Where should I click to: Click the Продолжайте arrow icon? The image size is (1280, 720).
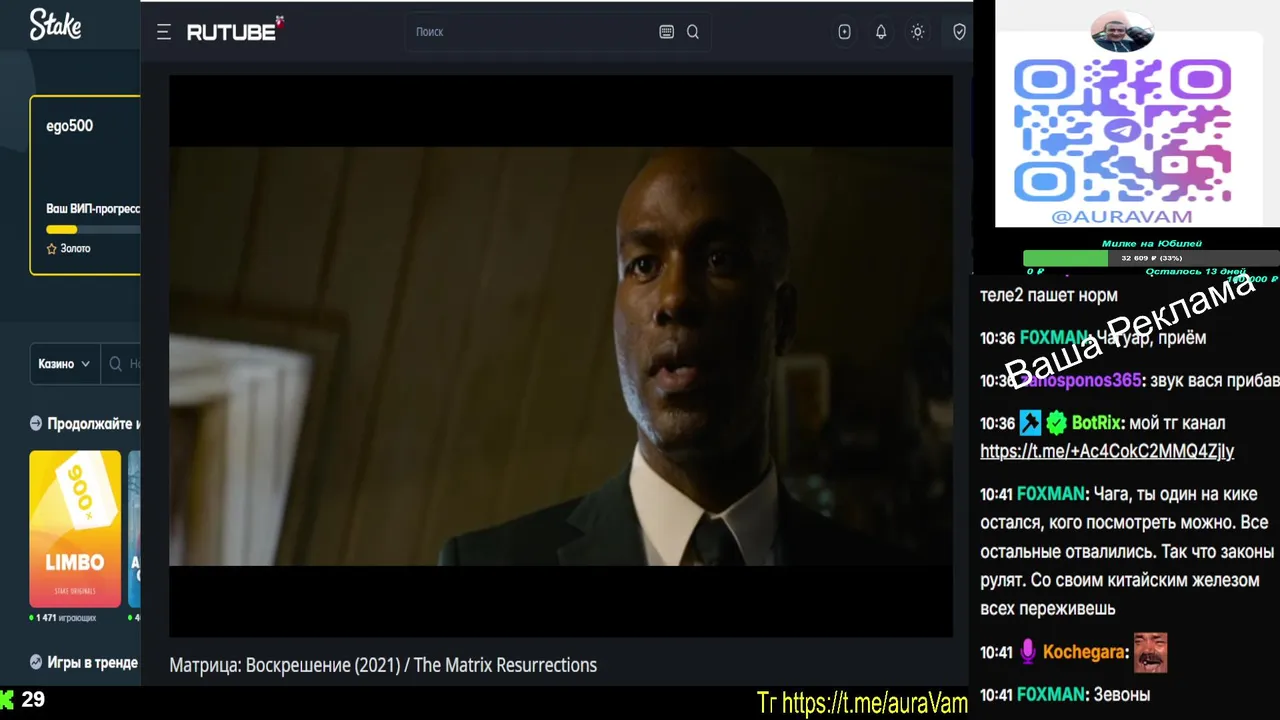pos(36,423)
